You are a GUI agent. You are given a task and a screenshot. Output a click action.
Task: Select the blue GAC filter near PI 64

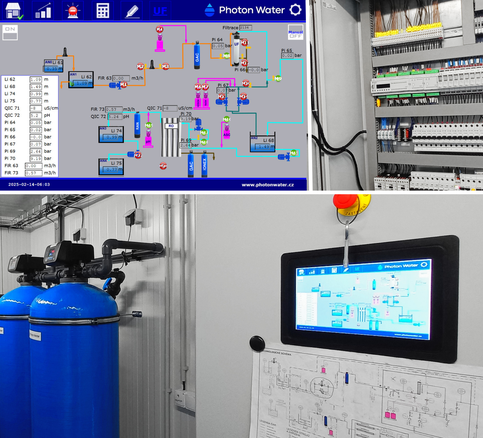point(197,55)
